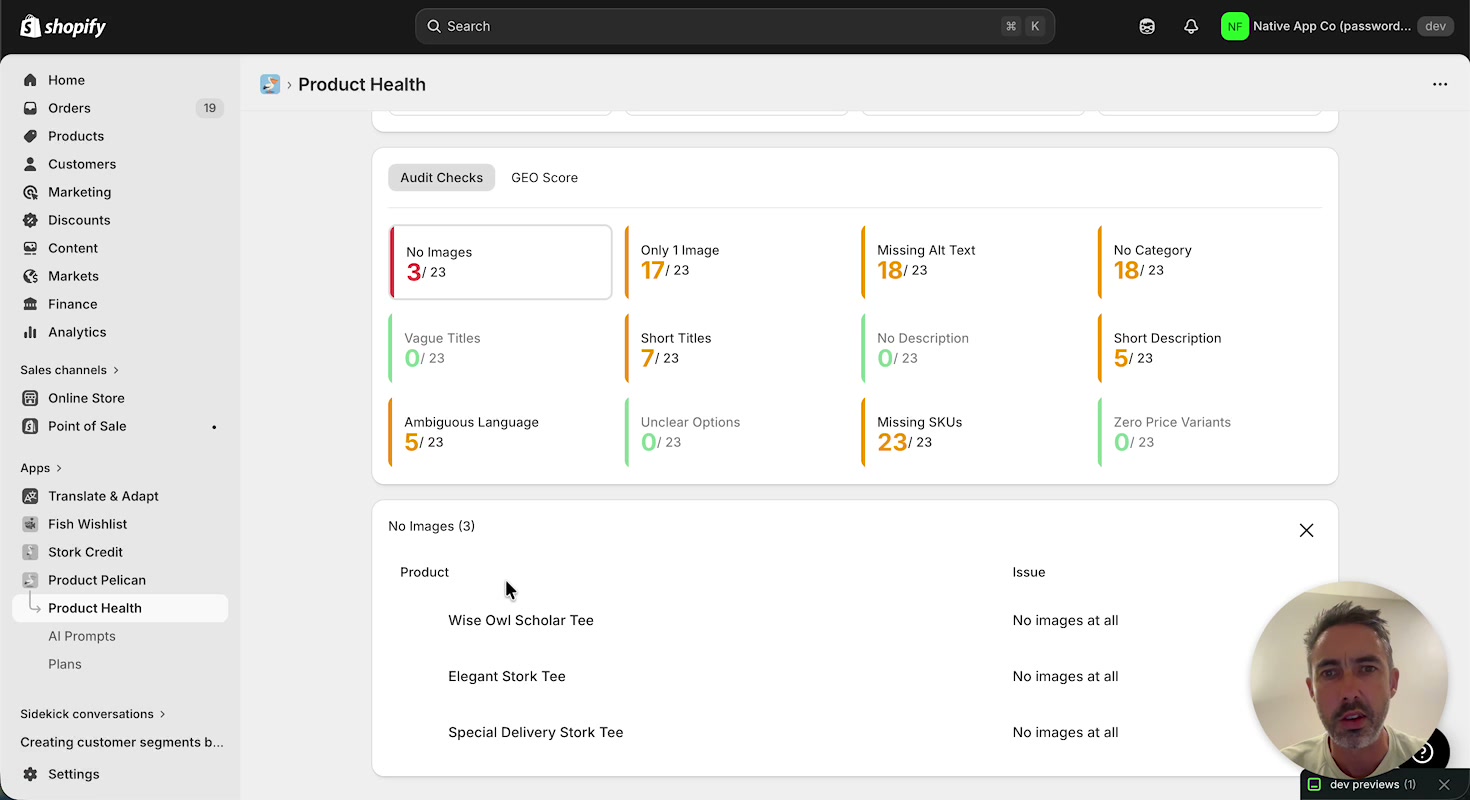Image resolution: width=1470 pixels, height=800 pixels.
Task: Expand the Apps section chevron
Action: point(59,468)
